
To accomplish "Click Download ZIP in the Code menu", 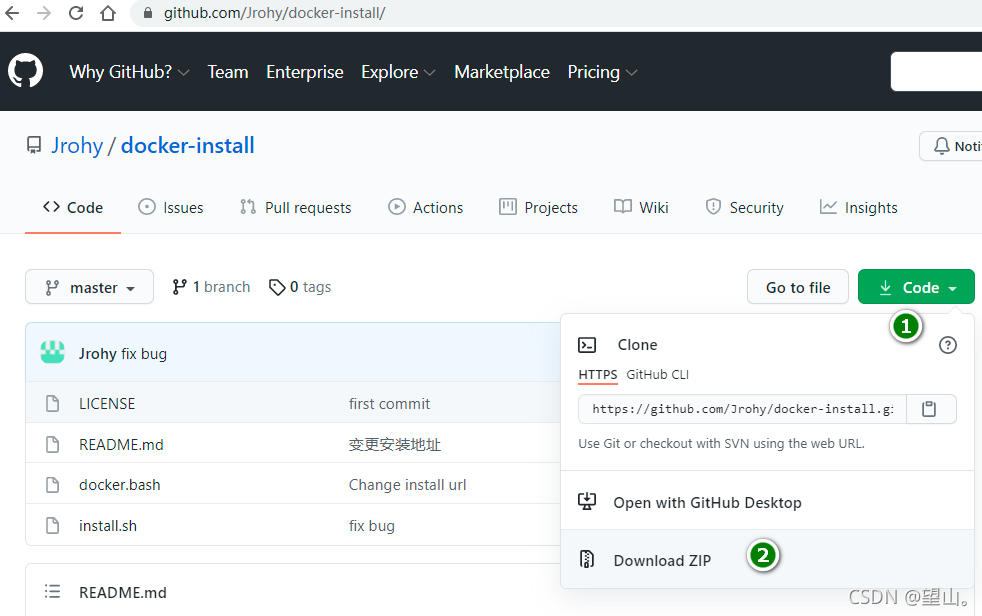I will tap(662, 560).
